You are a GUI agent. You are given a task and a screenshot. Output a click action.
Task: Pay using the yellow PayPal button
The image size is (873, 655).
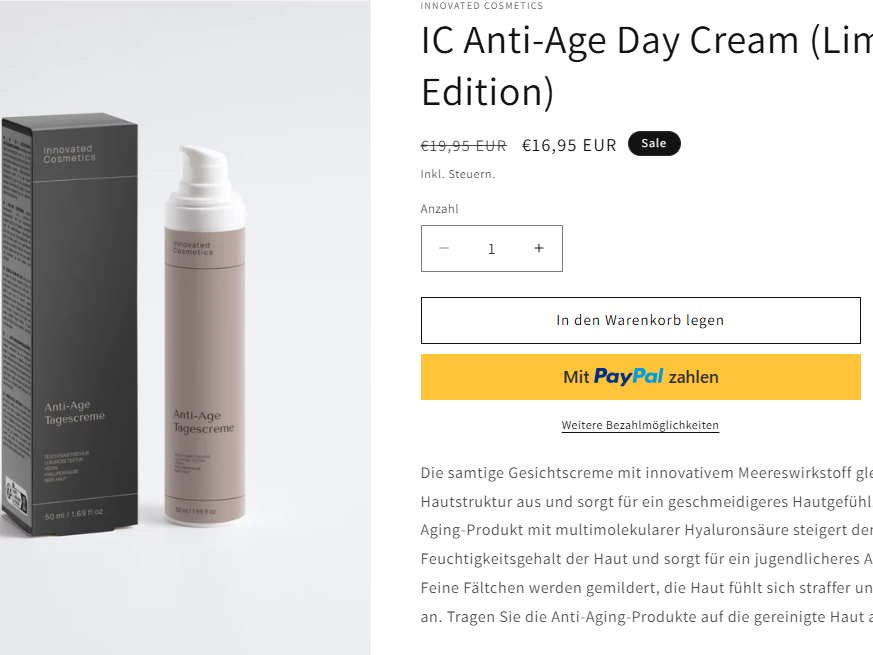click(640, 377)
